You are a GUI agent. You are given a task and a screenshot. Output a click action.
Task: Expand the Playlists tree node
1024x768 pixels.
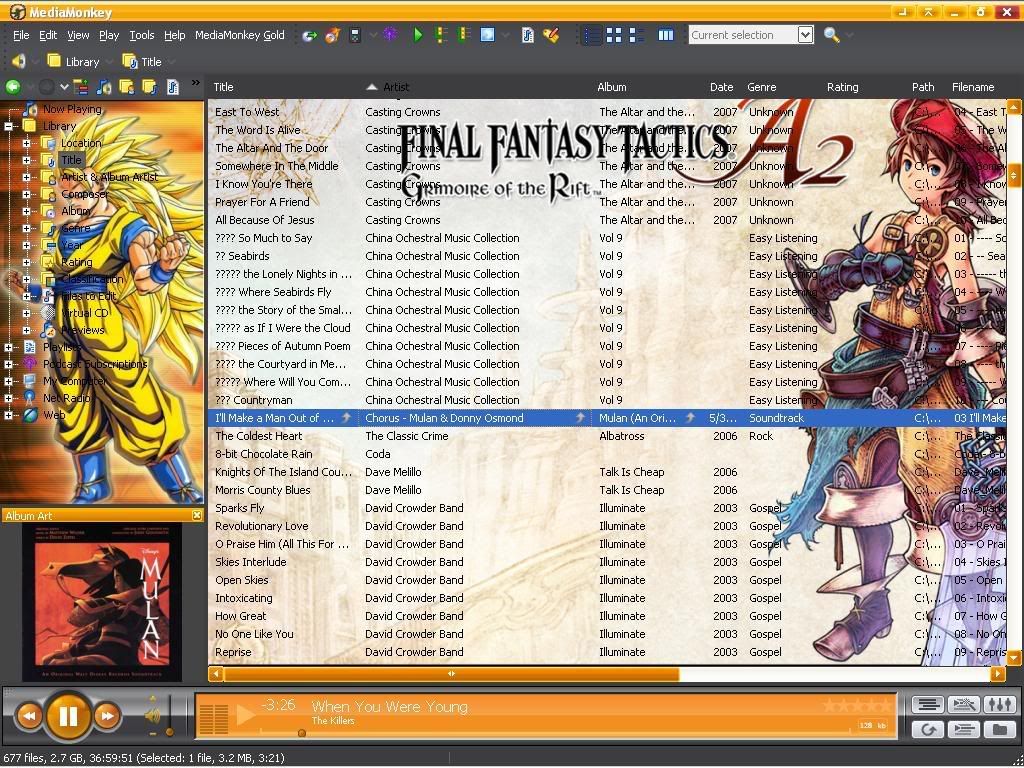coord(9,347)
